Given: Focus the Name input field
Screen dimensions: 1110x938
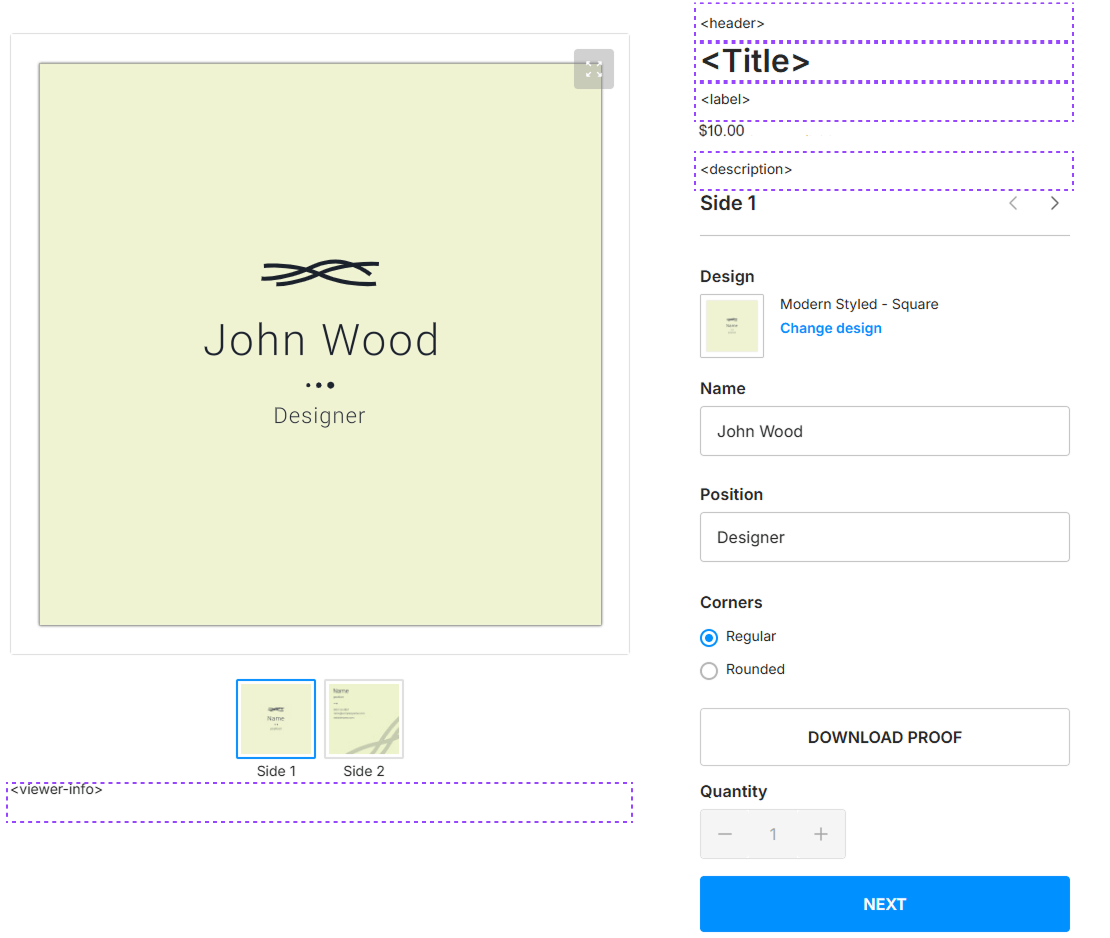Looking at the screenshot, I should pyautogui.click(x=884, y=431).
